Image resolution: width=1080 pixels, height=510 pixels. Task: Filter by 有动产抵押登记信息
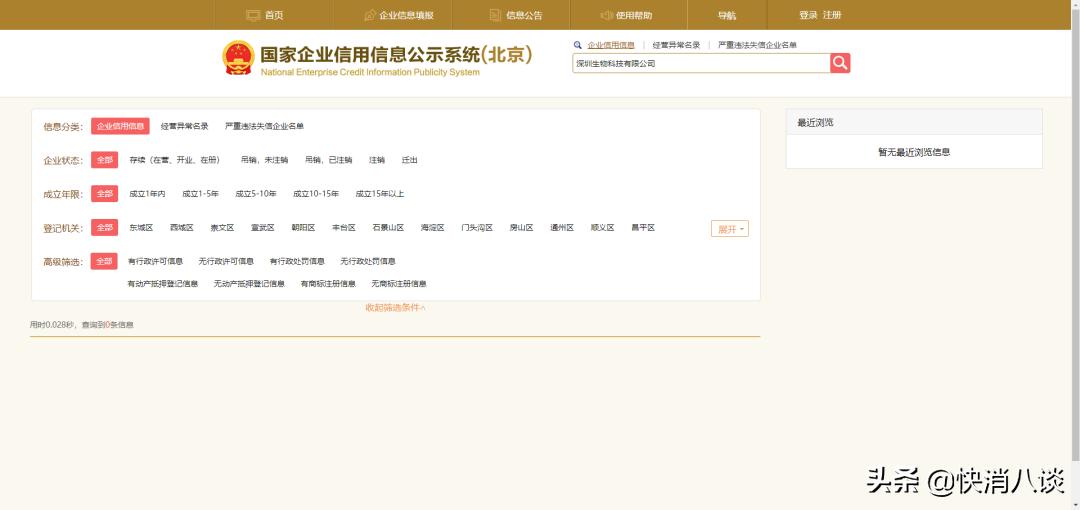point(163,283)
